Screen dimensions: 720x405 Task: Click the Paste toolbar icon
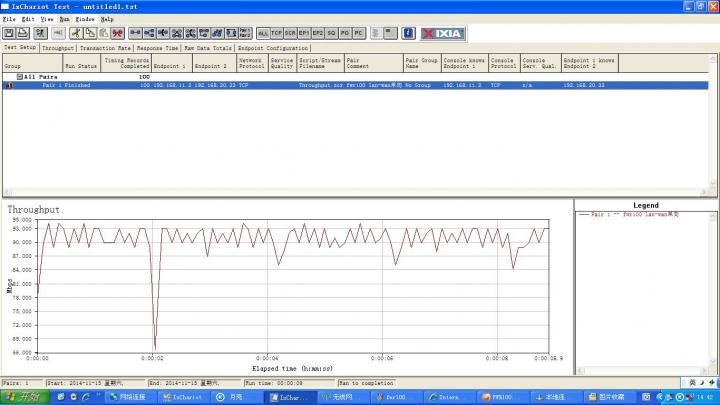coord(104,33)
